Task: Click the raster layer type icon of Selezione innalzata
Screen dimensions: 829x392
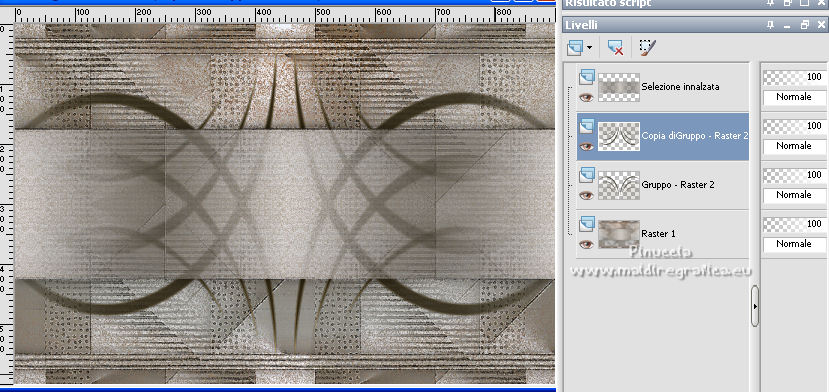Action: pos(586,78)
